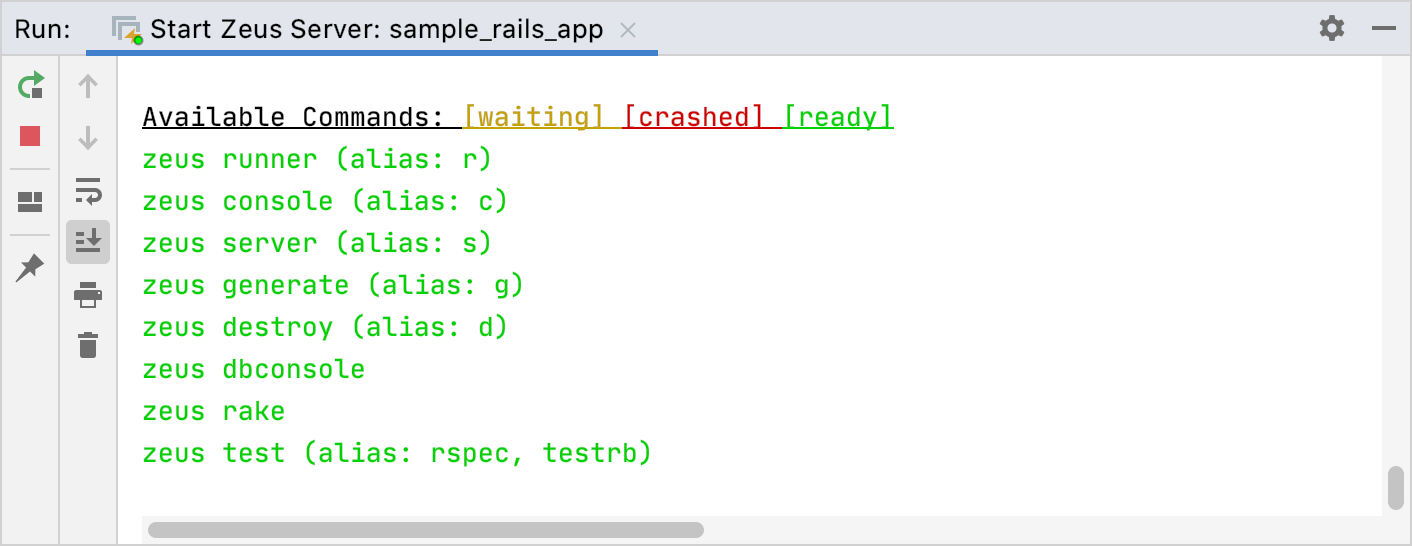The image size is (1412, 546).
Task: Click the "zeus rake" output line
Action: pyautogui.click(x=213, y=411)
